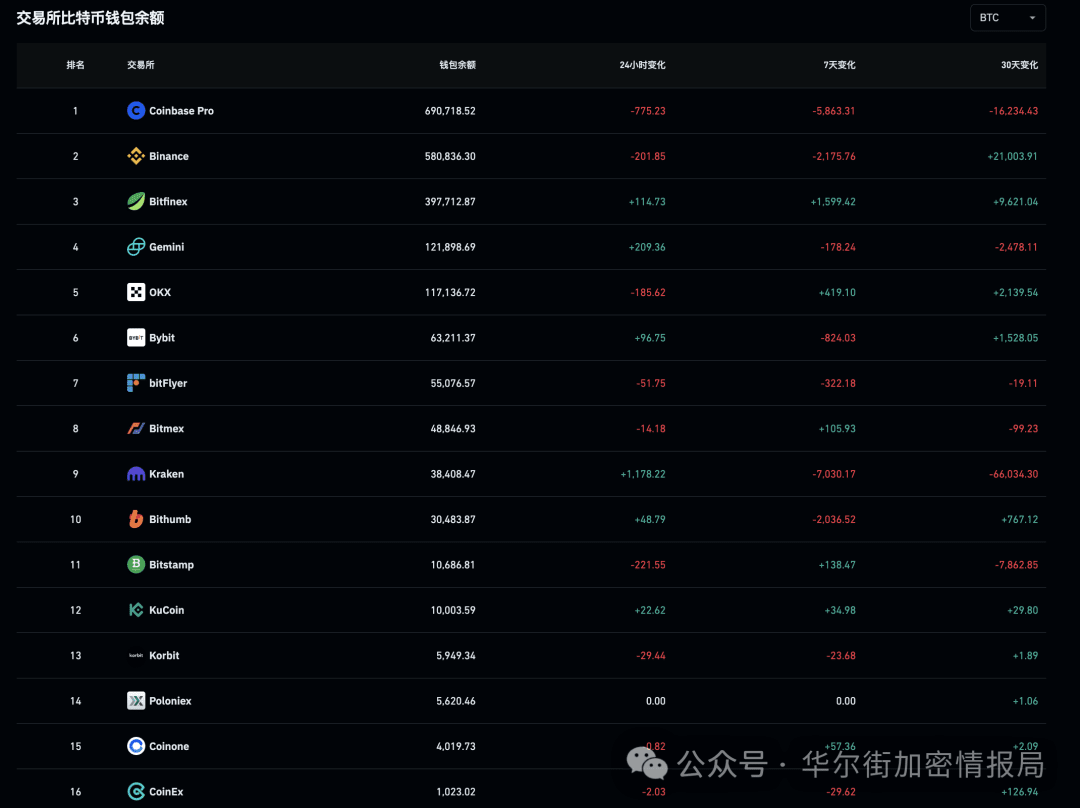This screenshot has width=1080, height=808.
Task: Click the KuCoin logo icon
Action: pyautogui.click(x=136, y=610)
